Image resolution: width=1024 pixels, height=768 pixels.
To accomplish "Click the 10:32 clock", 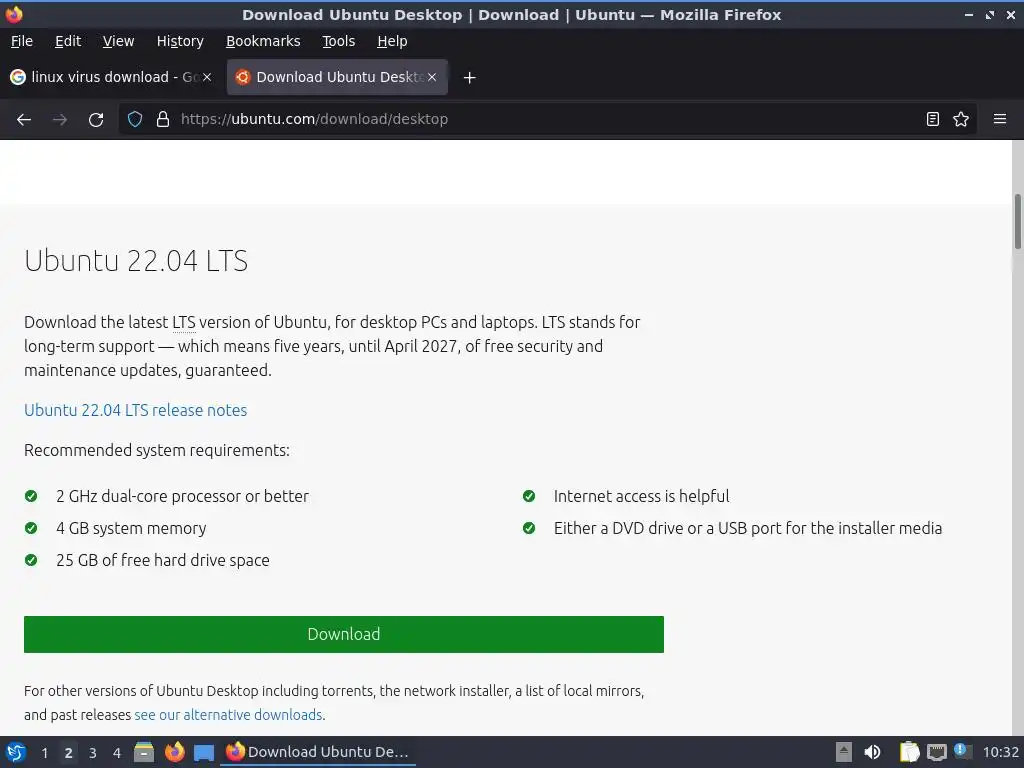I will (x=1000, y=752).
